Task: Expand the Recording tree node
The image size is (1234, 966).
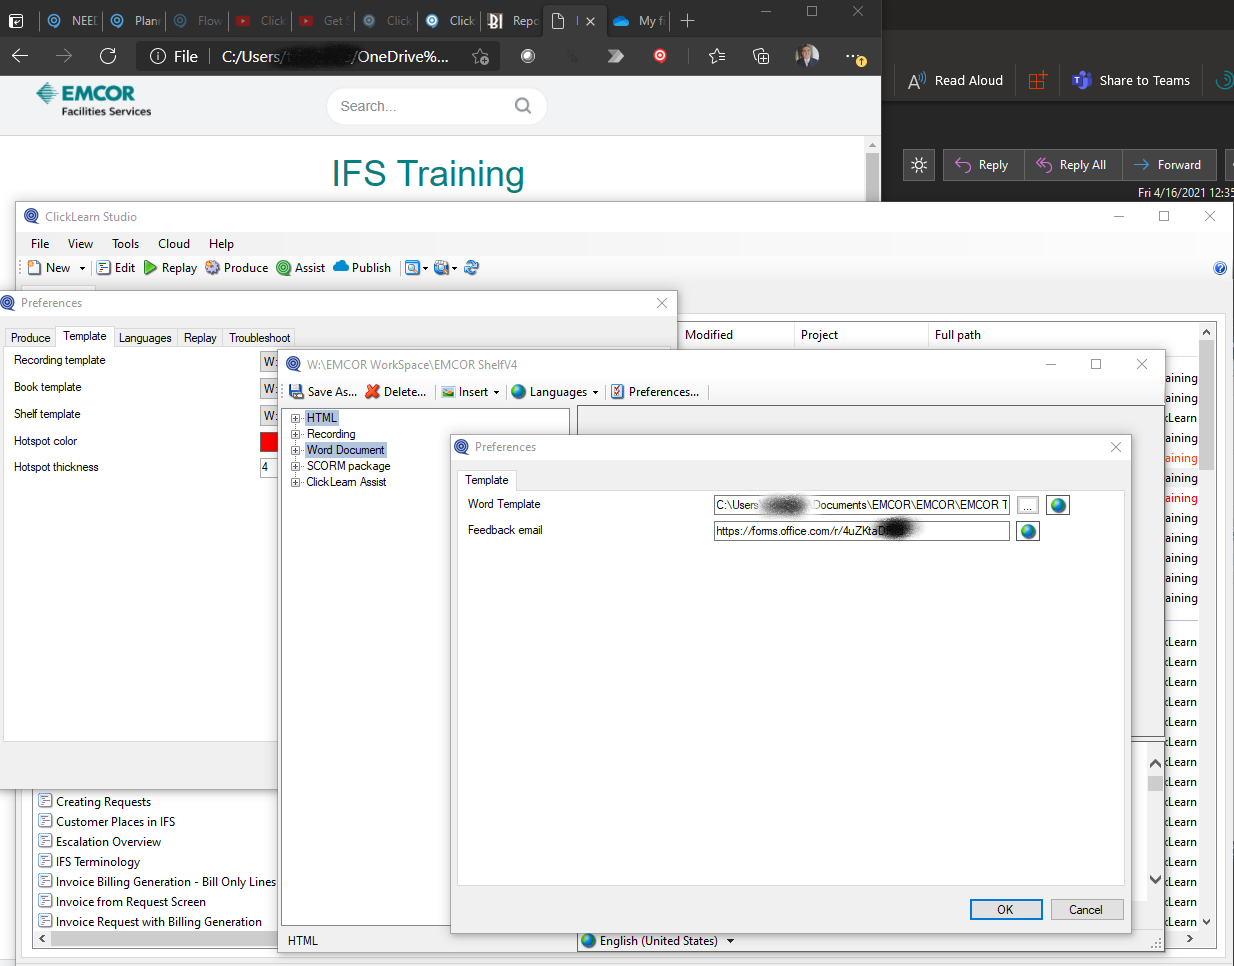Action: point(296,434)
